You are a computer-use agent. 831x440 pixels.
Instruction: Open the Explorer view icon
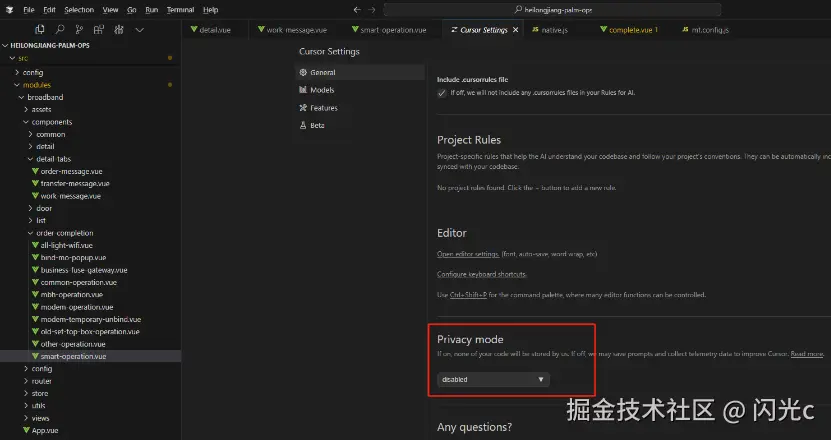(39, 30)
